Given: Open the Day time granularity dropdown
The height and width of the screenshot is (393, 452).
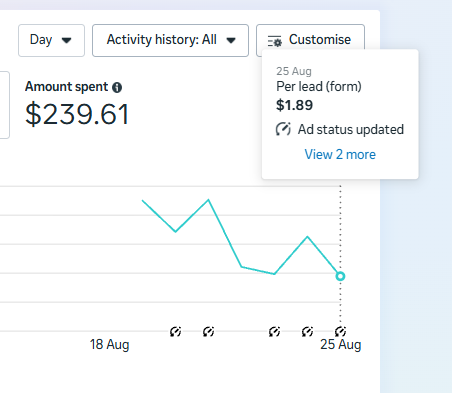Looking at the screenshot, I should pyautogui.click(x=51, y=40).
